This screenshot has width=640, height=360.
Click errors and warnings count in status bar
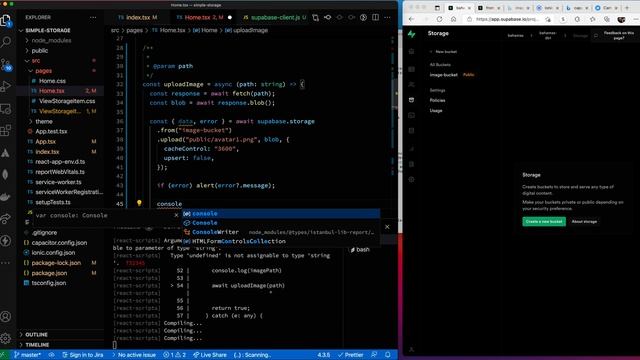[x=175, y=355]
